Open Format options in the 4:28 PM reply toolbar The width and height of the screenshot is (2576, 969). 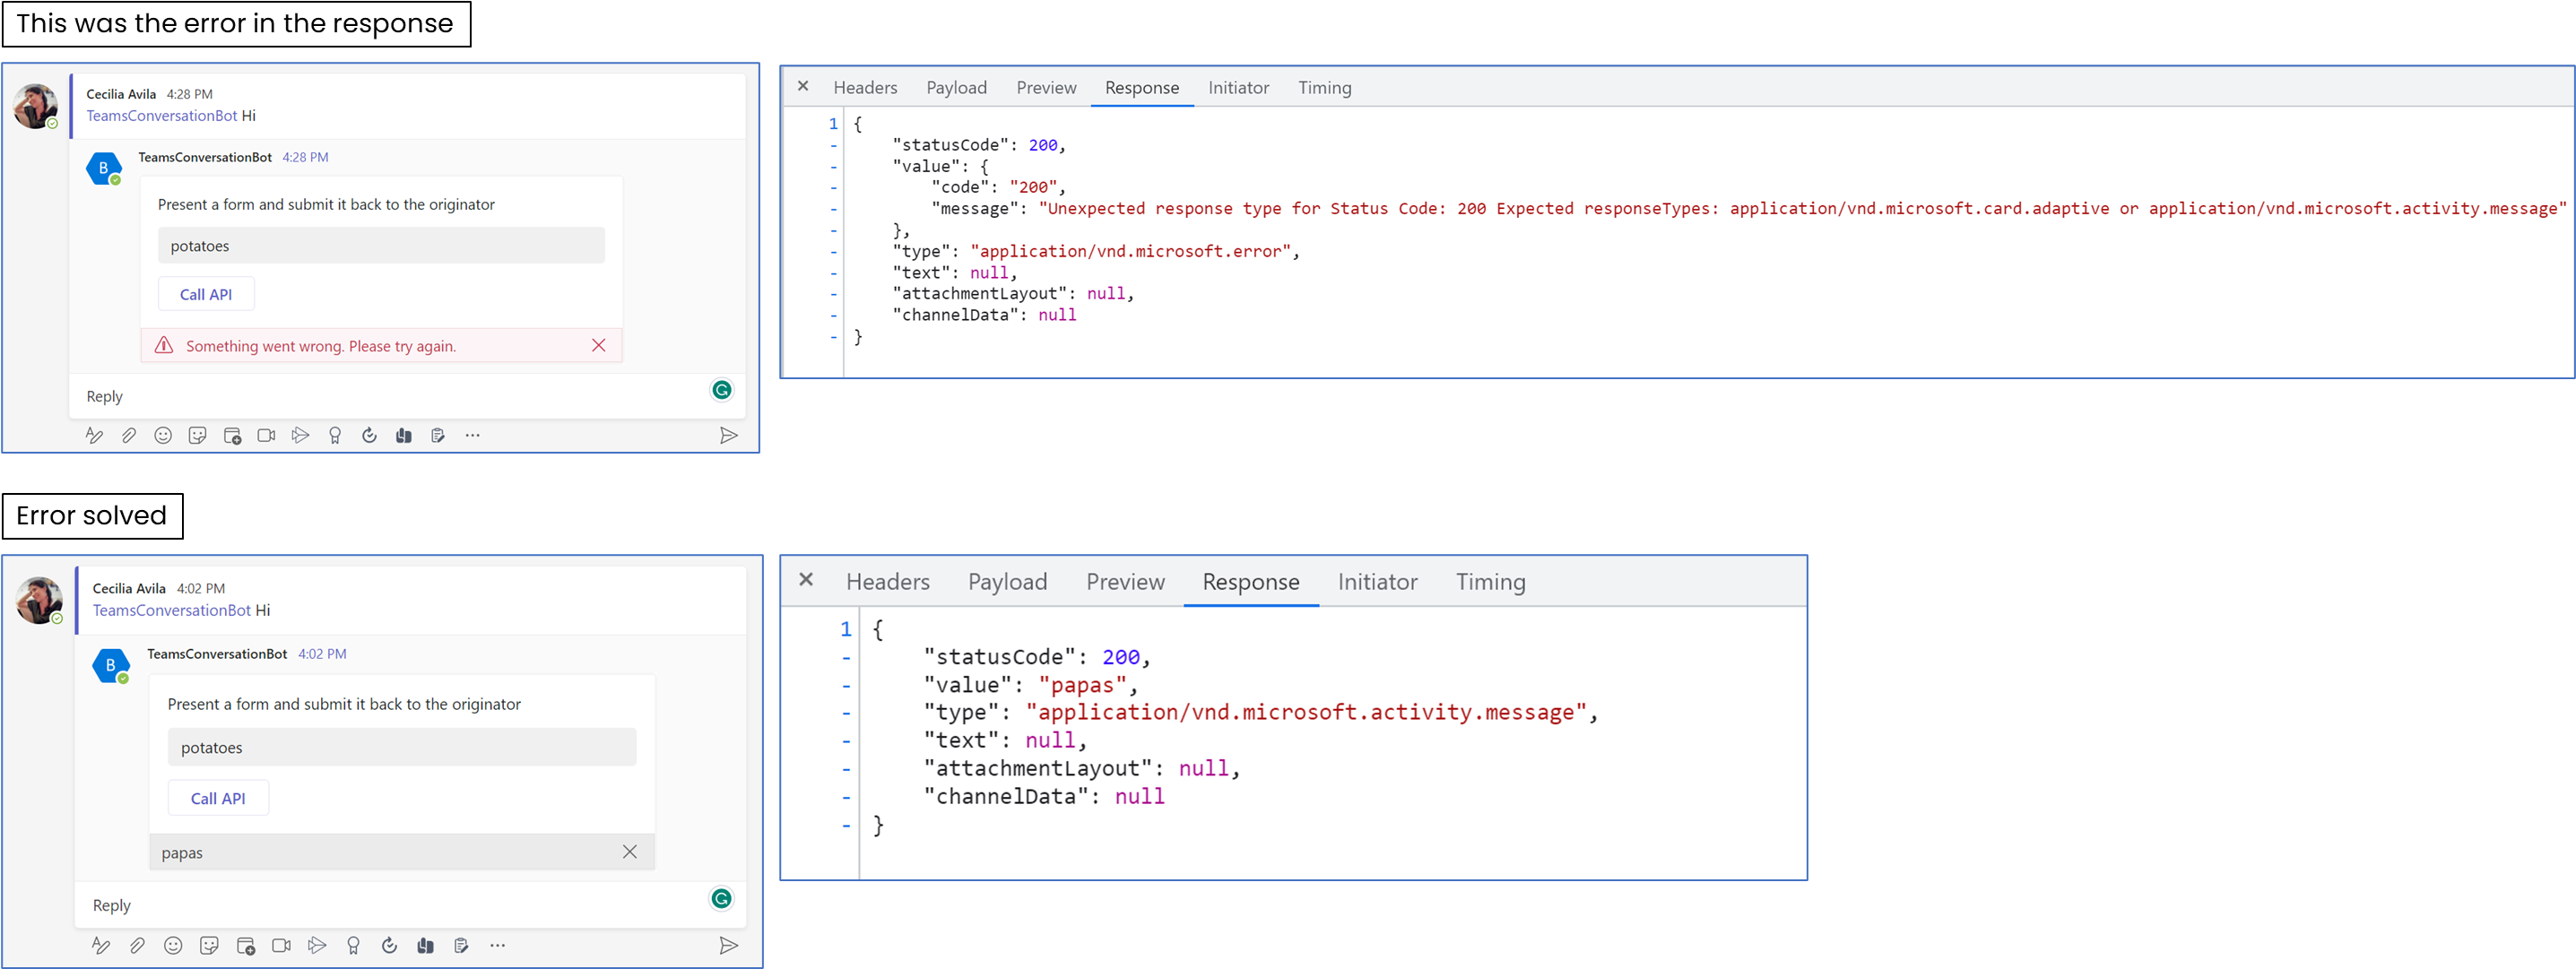point(94,435)
